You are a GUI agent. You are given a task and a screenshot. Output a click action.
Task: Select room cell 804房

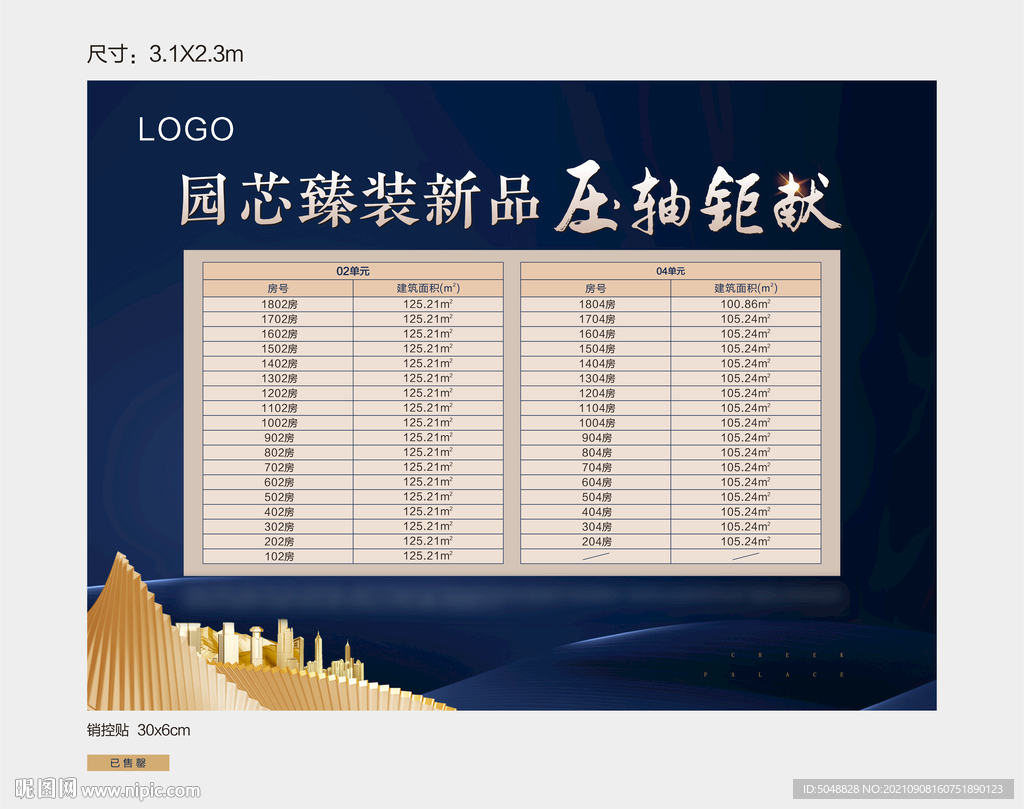pyautogui.click(x=596, y=452)
